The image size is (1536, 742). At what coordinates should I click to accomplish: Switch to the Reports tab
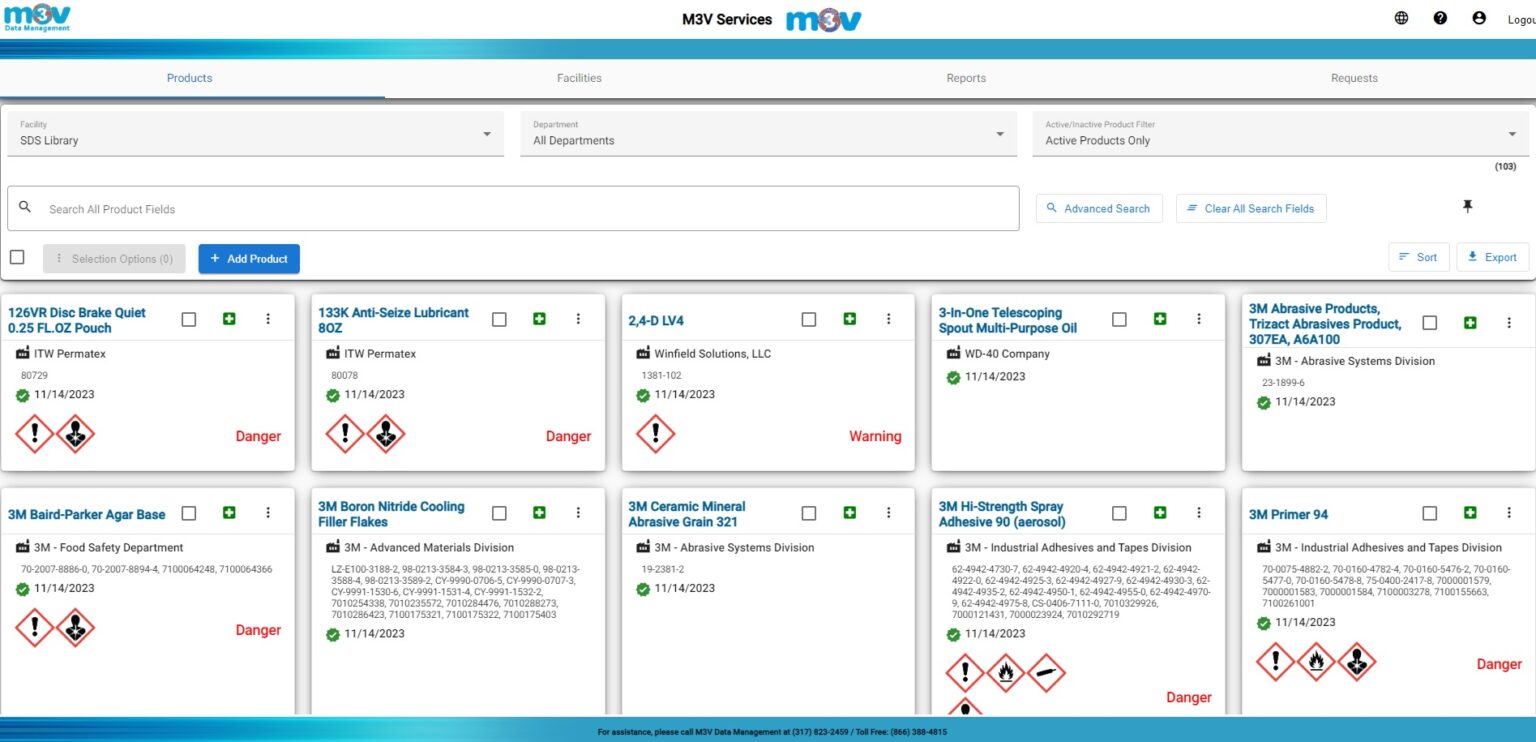click(965, 77)
